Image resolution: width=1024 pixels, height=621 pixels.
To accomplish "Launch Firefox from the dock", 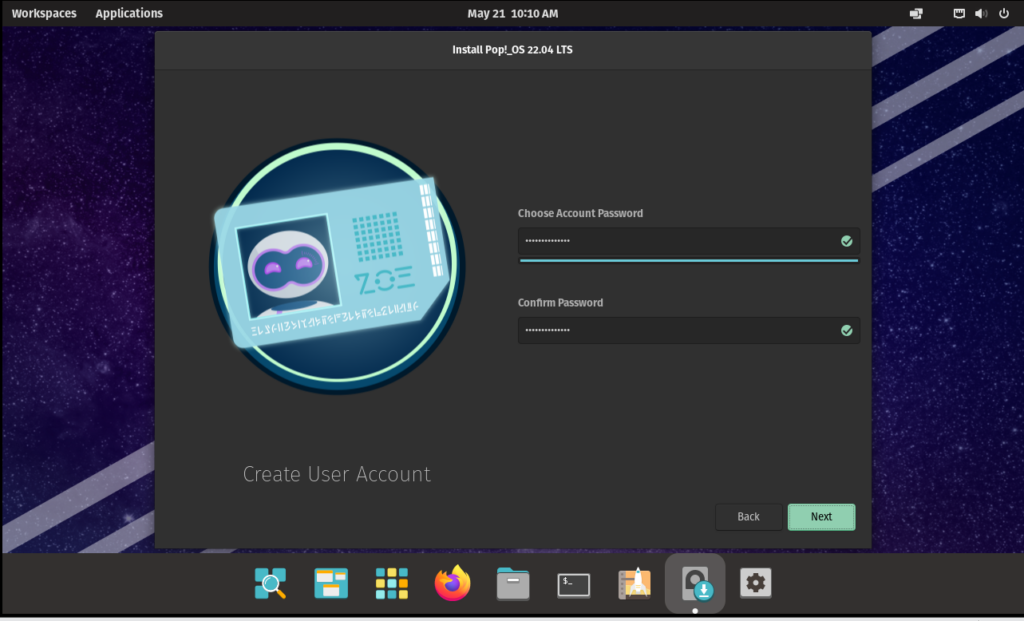I will click(x=453, y=583).
